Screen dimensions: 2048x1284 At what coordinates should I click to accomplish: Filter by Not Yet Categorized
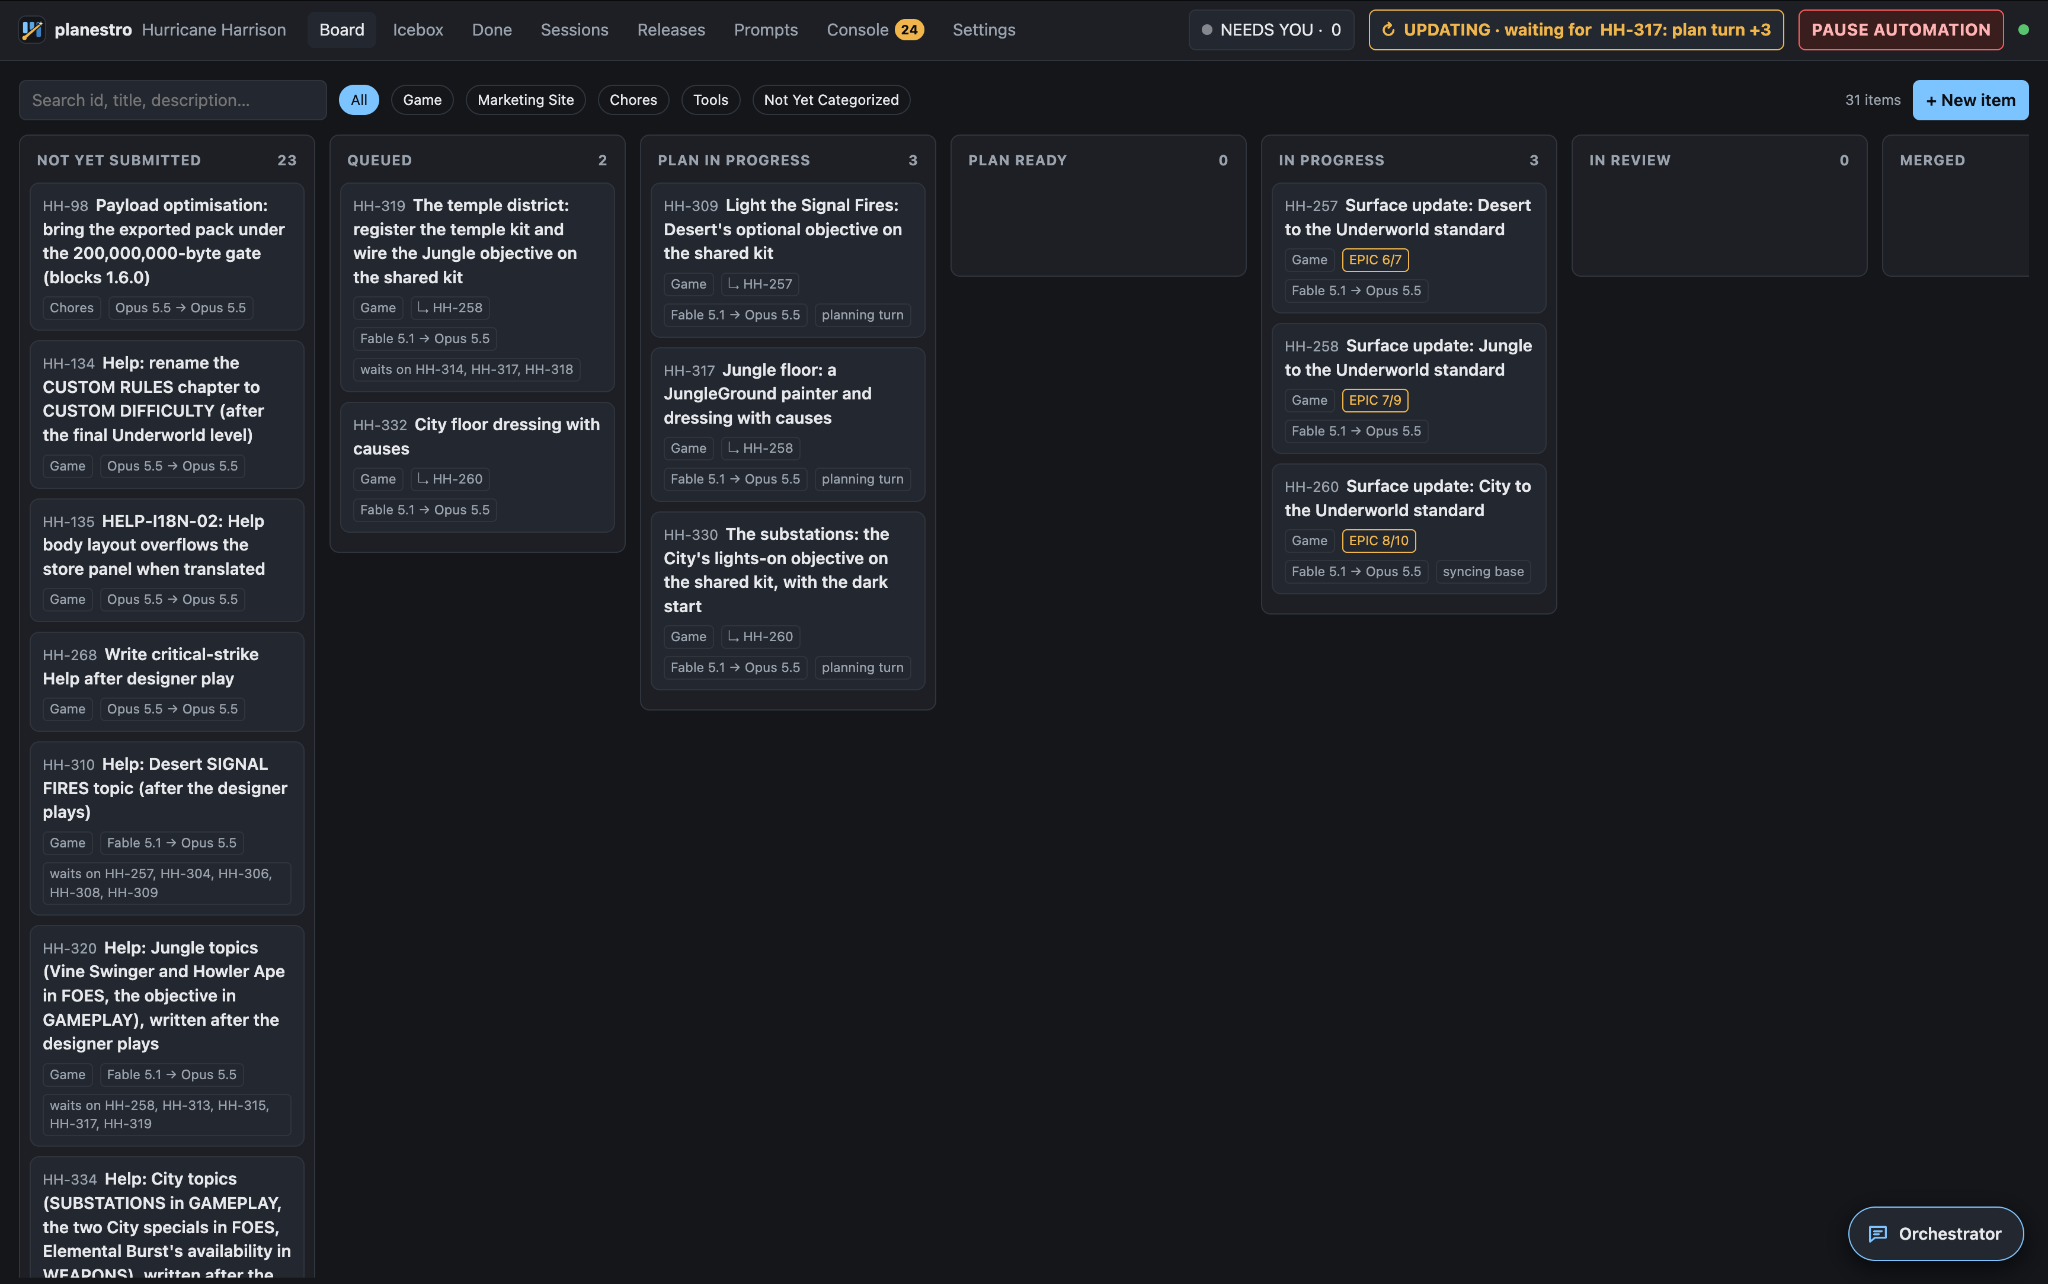tap(831, 100)
